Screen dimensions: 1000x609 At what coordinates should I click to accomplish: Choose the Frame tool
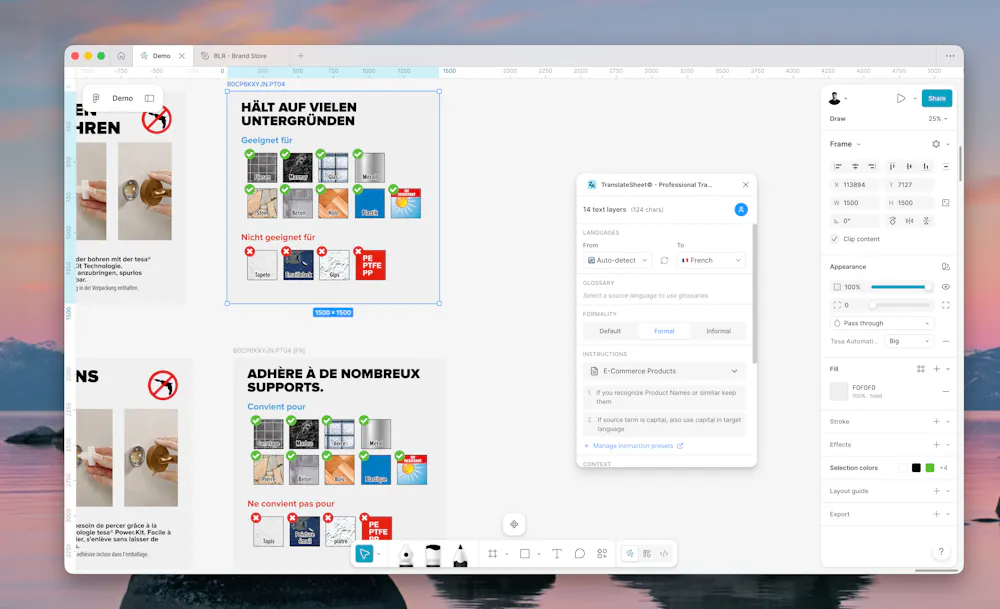click(492, 553)
